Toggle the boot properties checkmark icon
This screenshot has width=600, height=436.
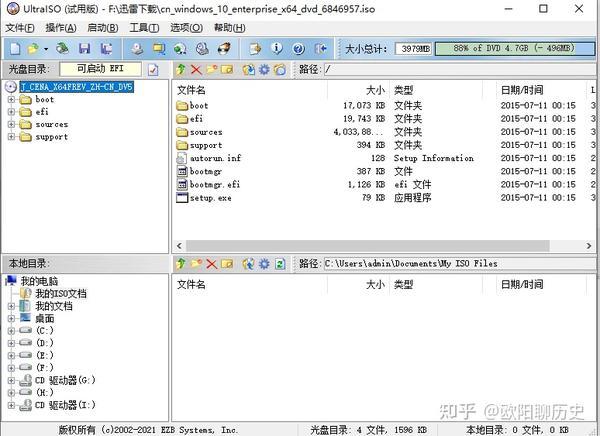[153, 69]
